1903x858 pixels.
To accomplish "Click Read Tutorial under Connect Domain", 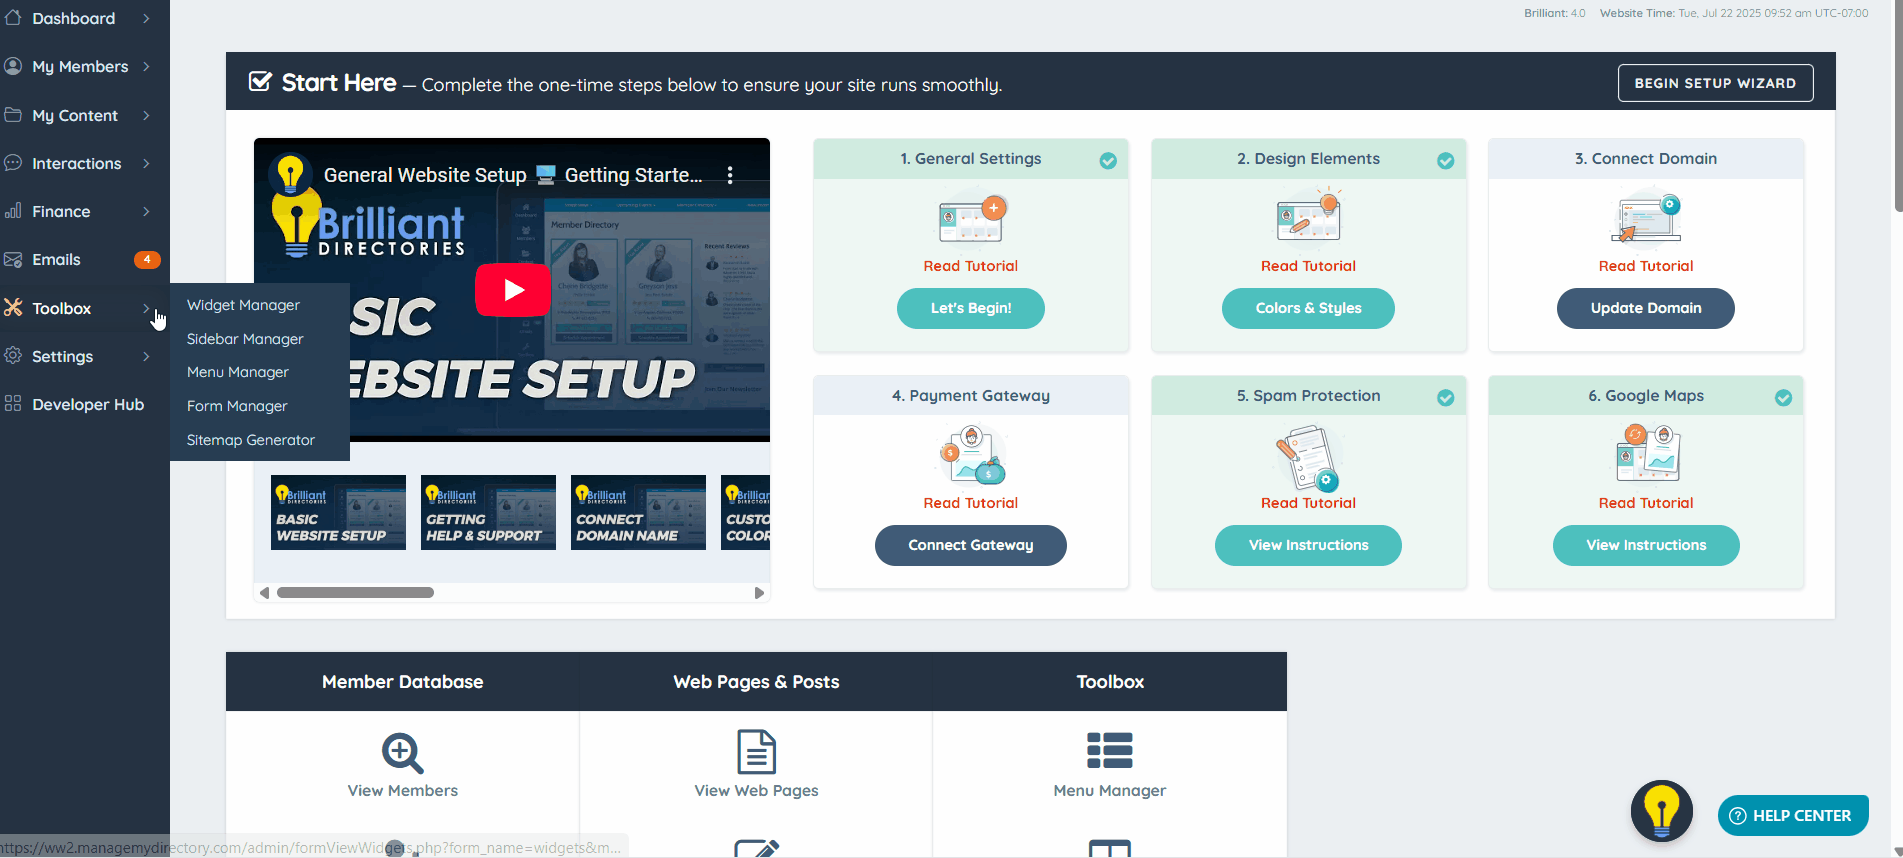I will (1646, 266).
